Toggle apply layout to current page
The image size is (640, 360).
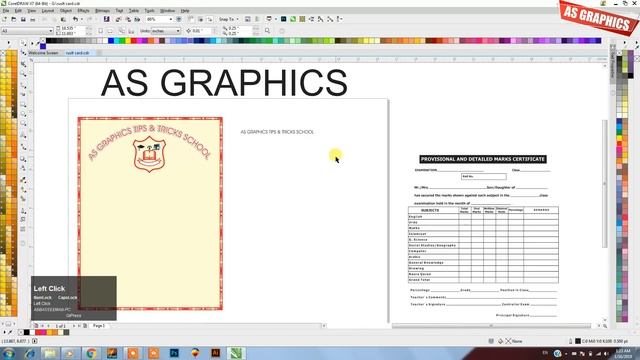tap(131, 31)
